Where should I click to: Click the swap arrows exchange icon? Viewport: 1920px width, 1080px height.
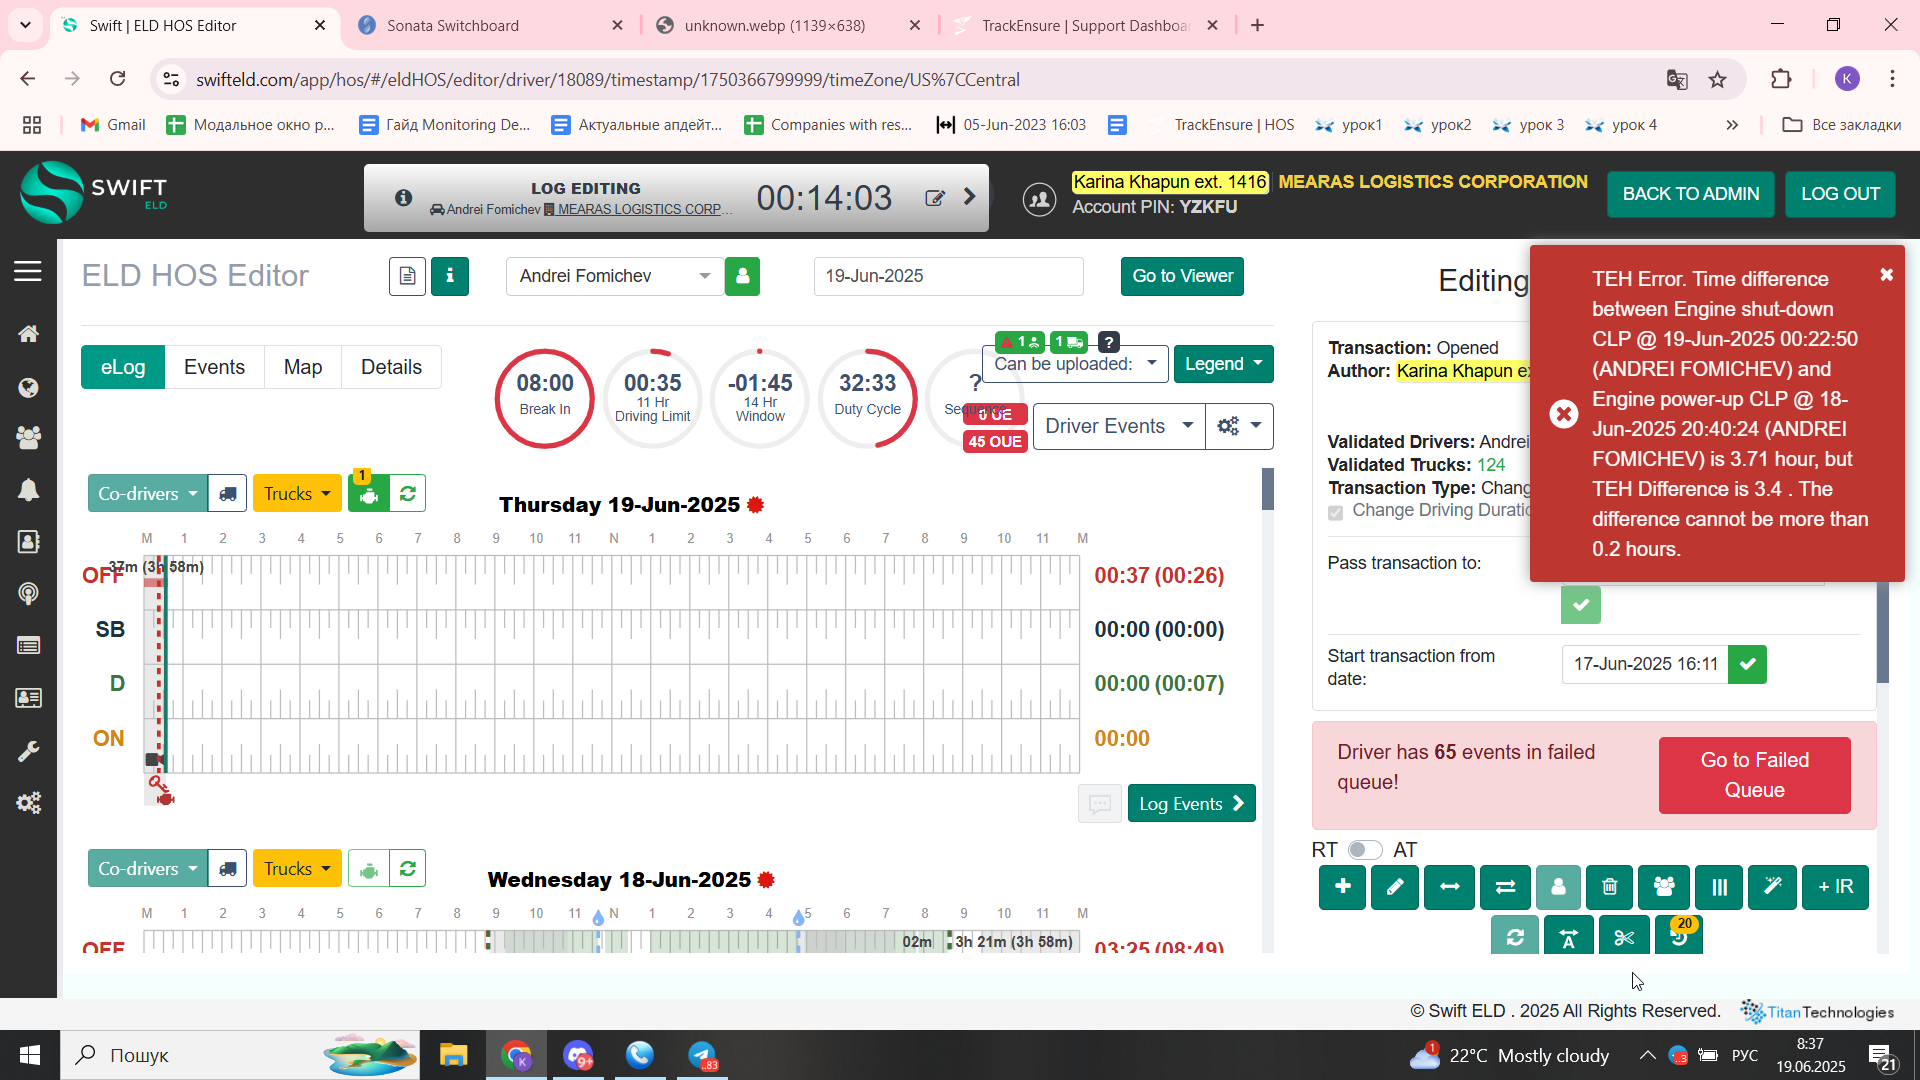(1504, 887)
